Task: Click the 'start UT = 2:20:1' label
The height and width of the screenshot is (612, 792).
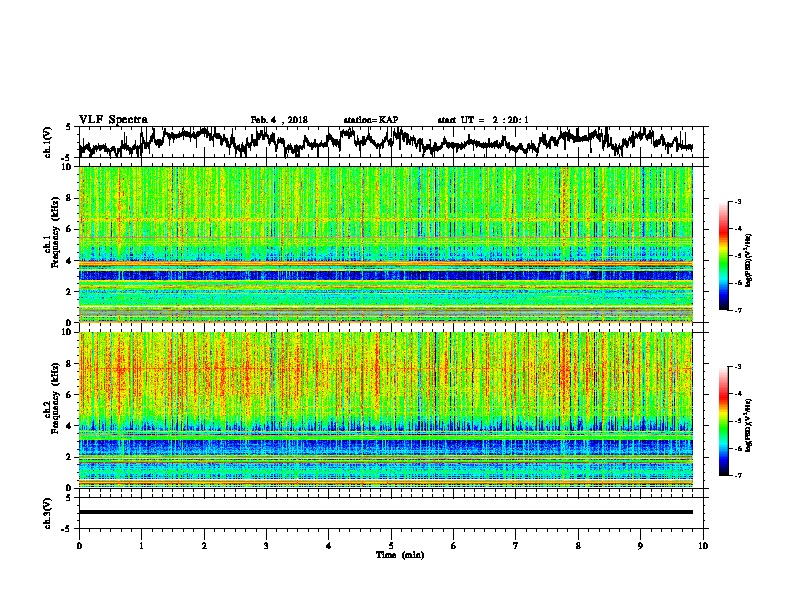Action: coord(483,120)
